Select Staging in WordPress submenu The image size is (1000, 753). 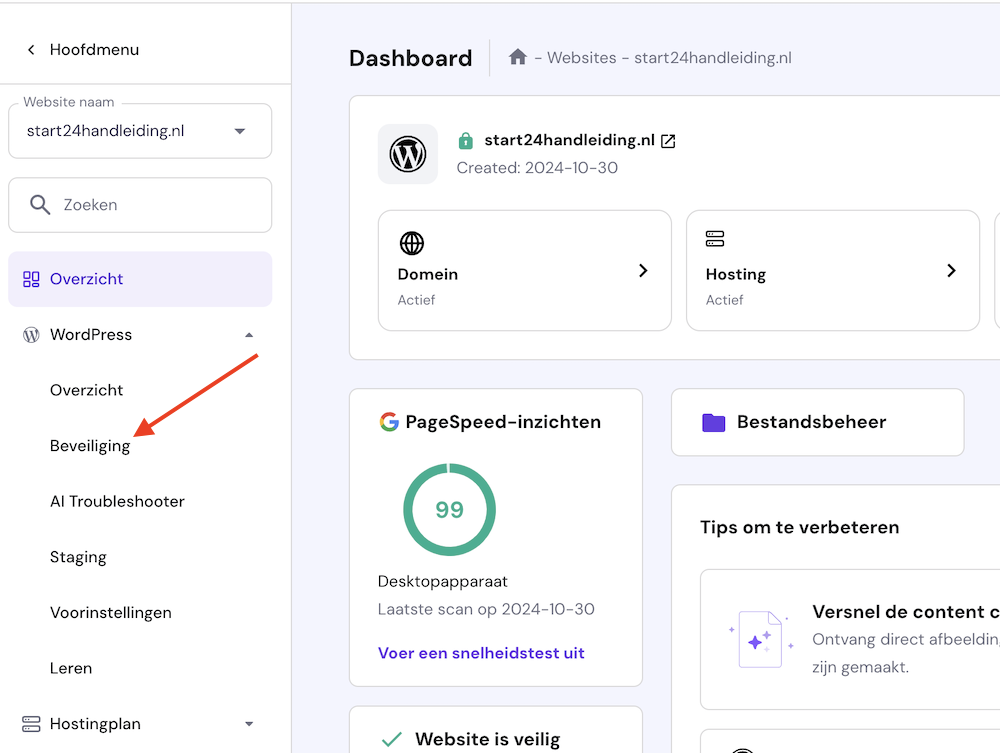78,557
